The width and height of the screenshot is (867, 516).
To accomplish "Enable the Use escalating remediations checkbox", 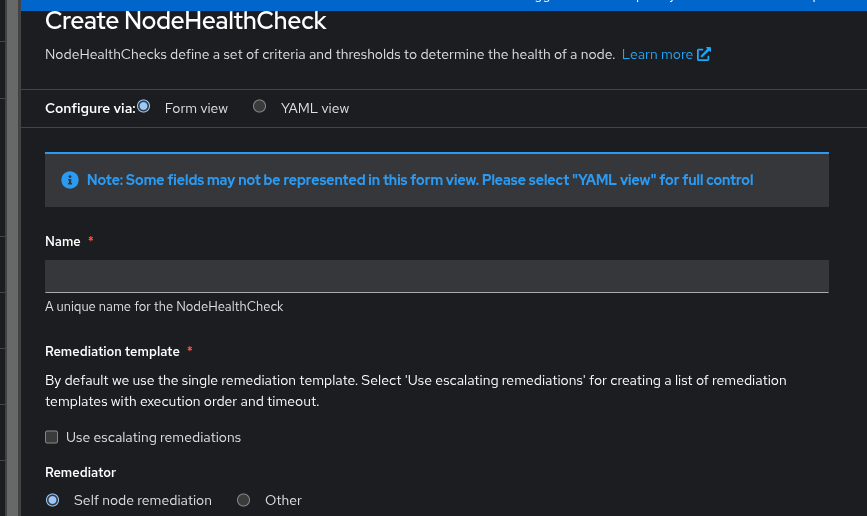I will (x=52, y=437).
